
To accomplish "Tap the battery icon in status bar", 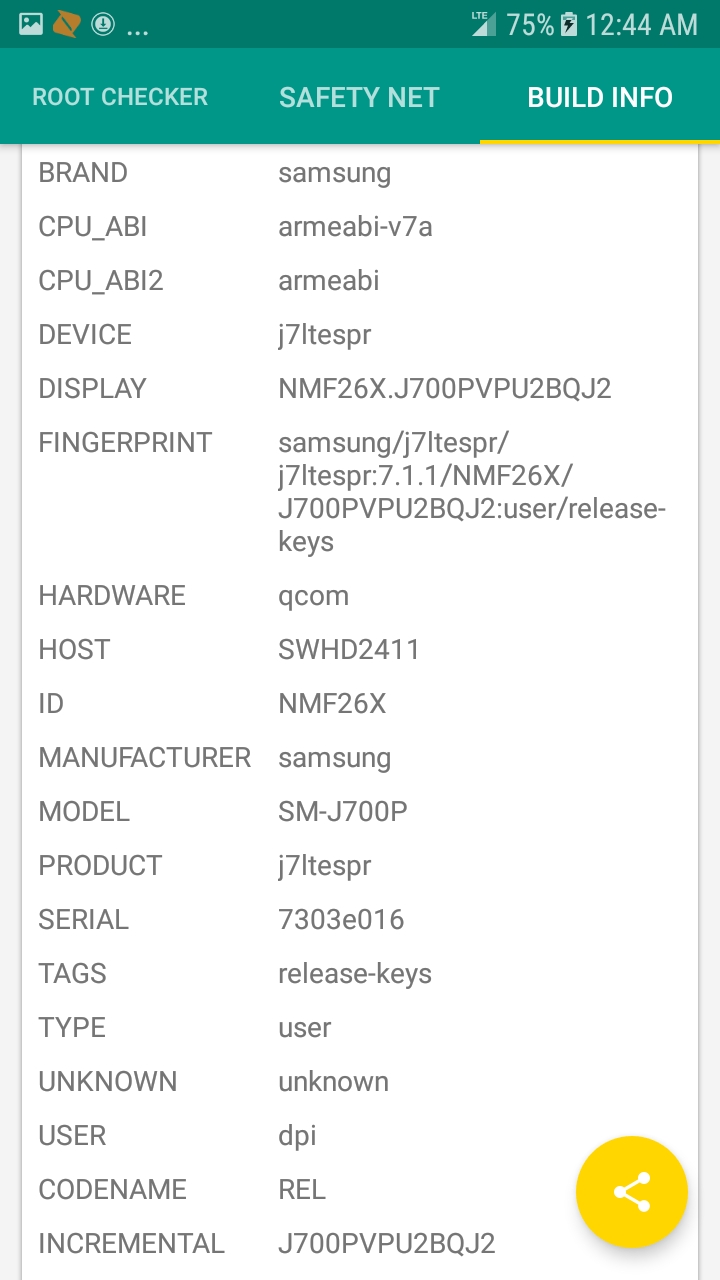I will (569, 24).
